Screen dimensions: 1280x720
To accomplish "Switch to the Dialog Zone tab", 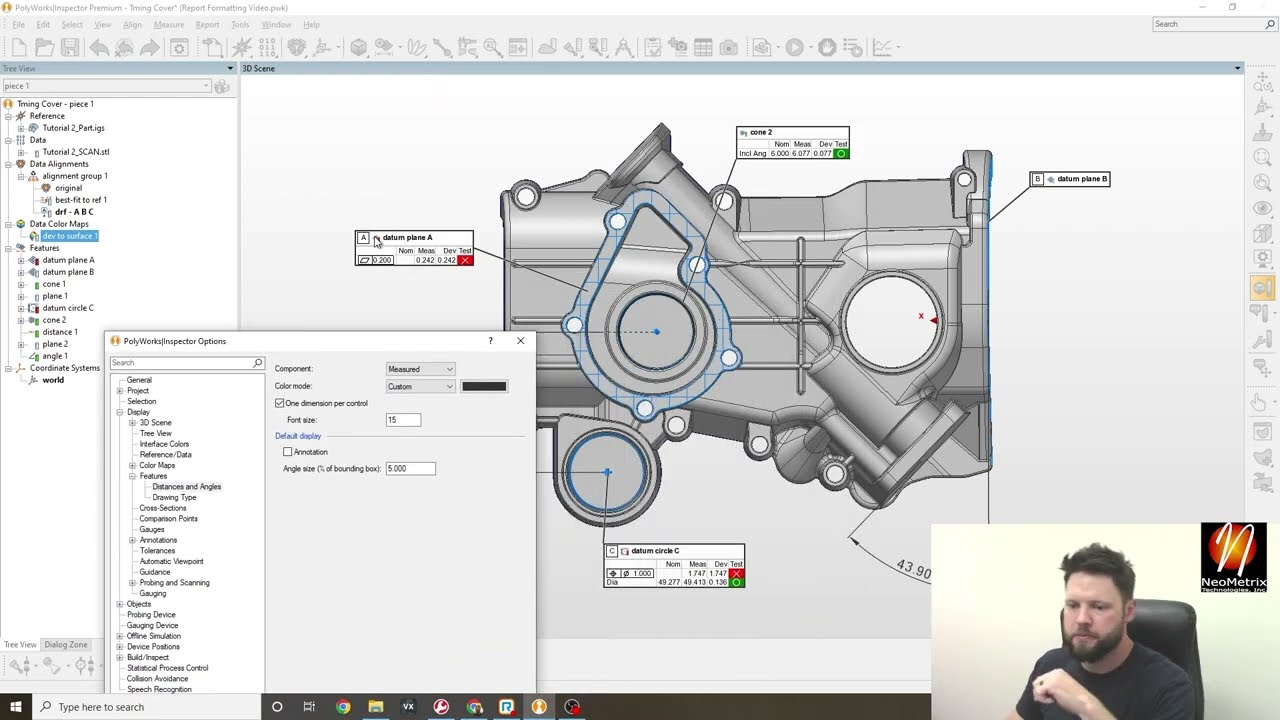I will (66, 645).
